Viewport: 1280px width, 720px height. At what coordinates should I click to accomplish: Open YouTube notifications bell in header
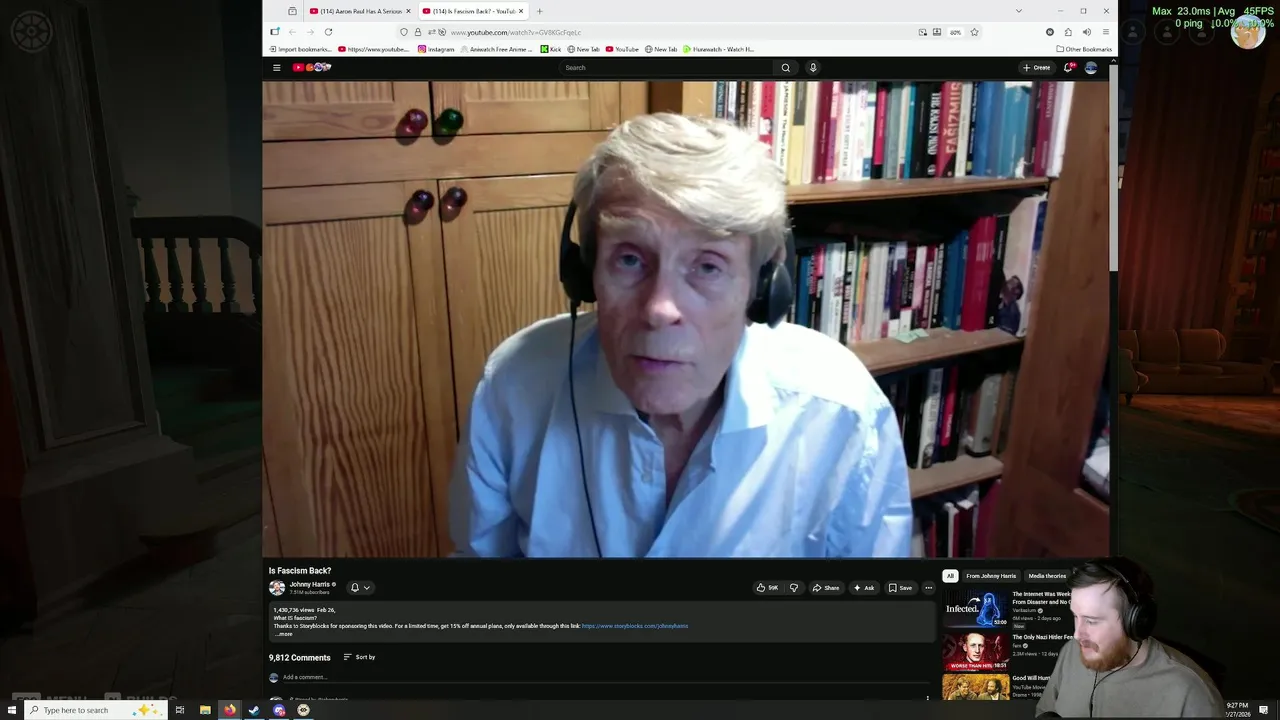[1068, 68]
